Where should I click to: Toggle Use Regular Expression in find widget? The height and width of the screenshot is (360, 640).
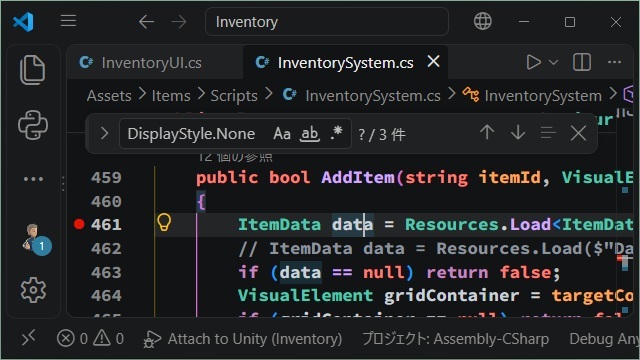(x=336, y=133)
